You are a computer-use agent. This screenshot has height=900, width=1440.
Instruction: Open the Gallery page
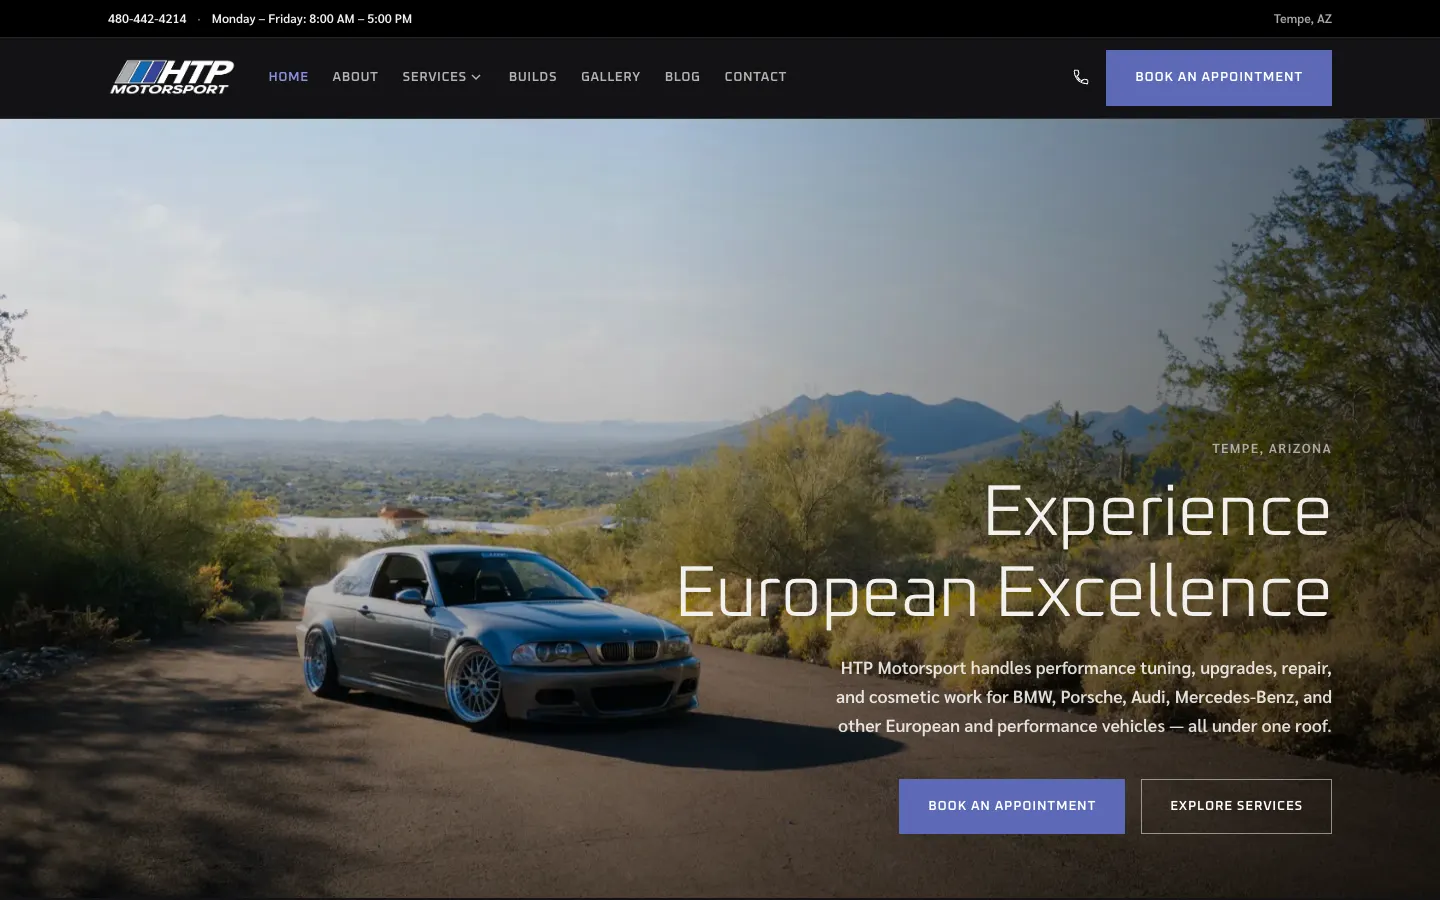610,77
